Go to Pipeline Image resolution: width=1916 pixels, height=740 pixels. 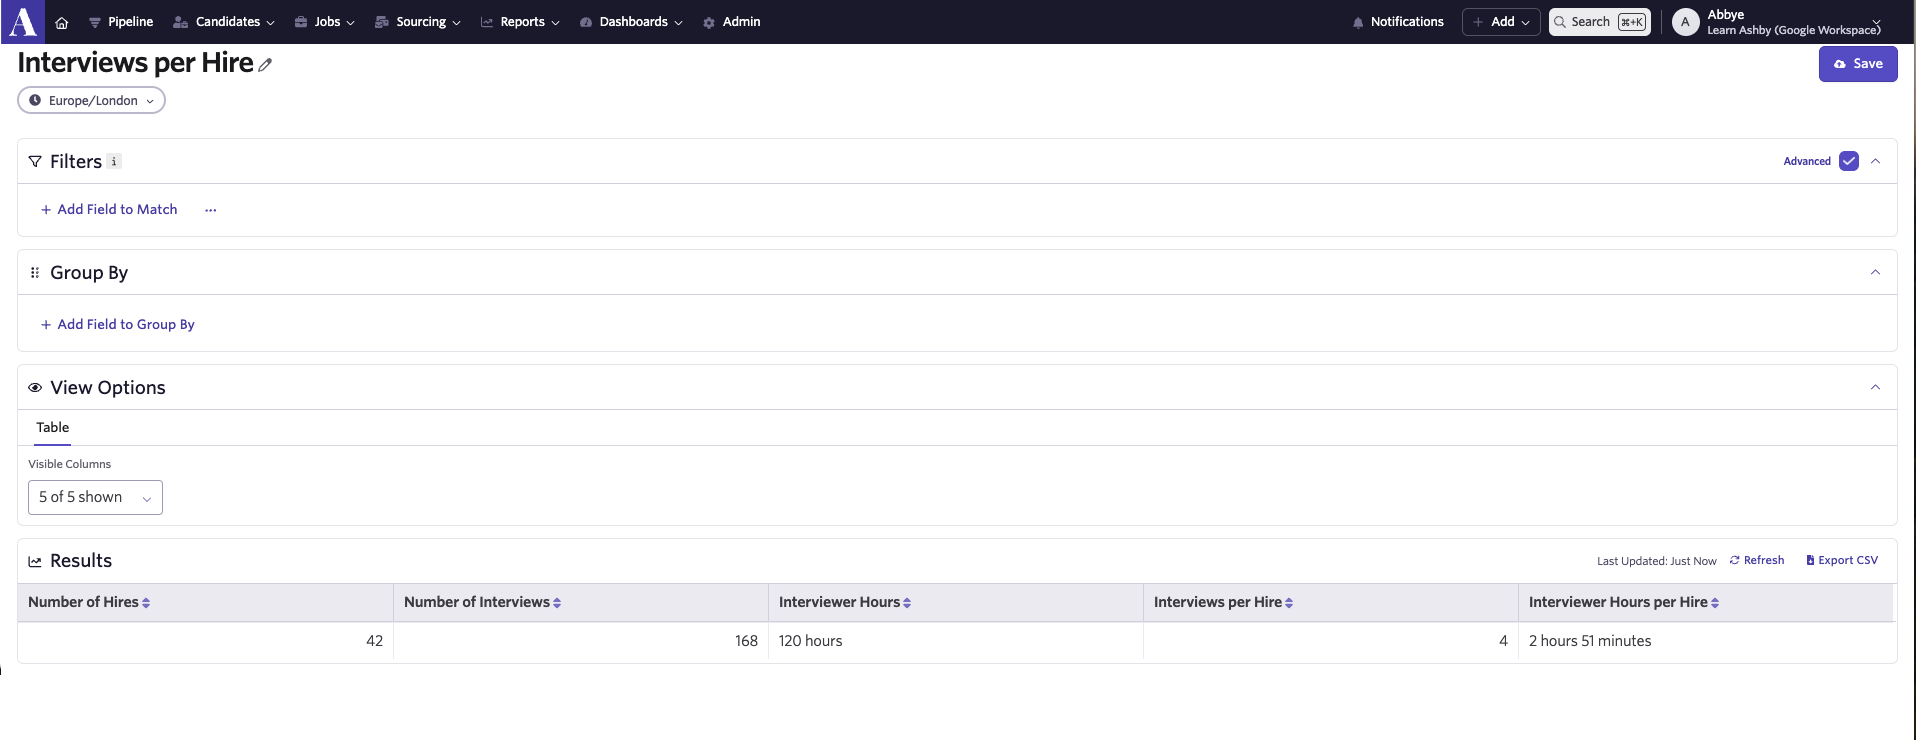pyautogui.click(x=121, y=22)
